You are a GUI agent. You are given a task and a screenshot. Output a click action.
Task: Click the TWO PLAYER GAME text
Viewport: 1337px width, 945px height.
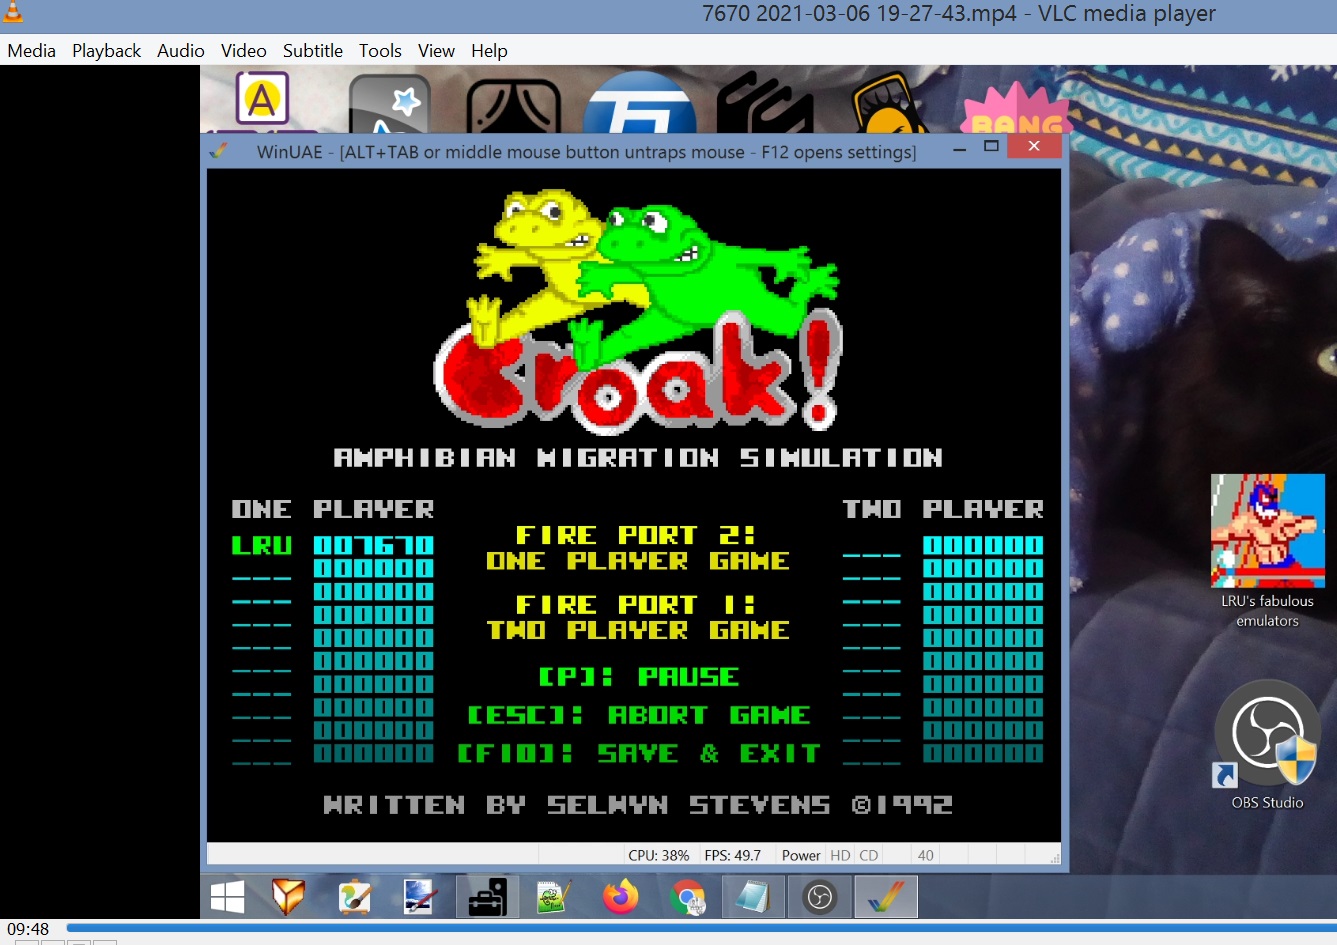tap(638, 630)
